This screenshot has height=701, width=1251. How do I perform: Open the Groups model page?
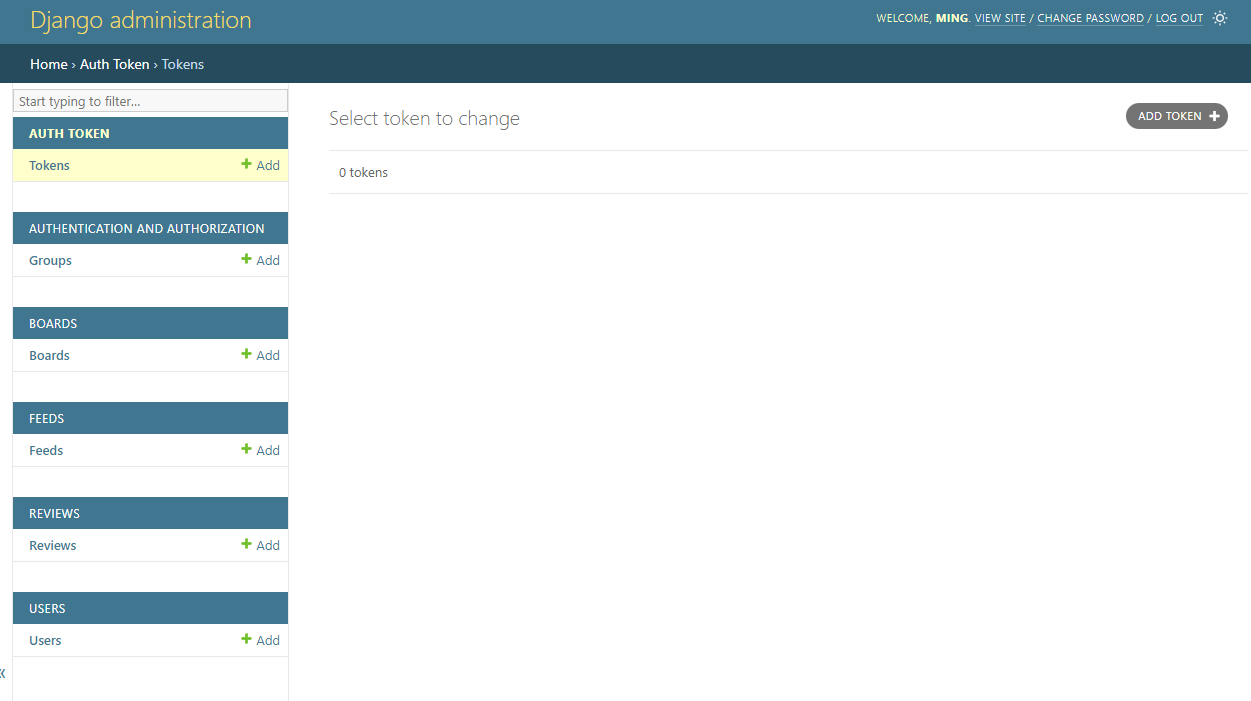pos(50,259)
